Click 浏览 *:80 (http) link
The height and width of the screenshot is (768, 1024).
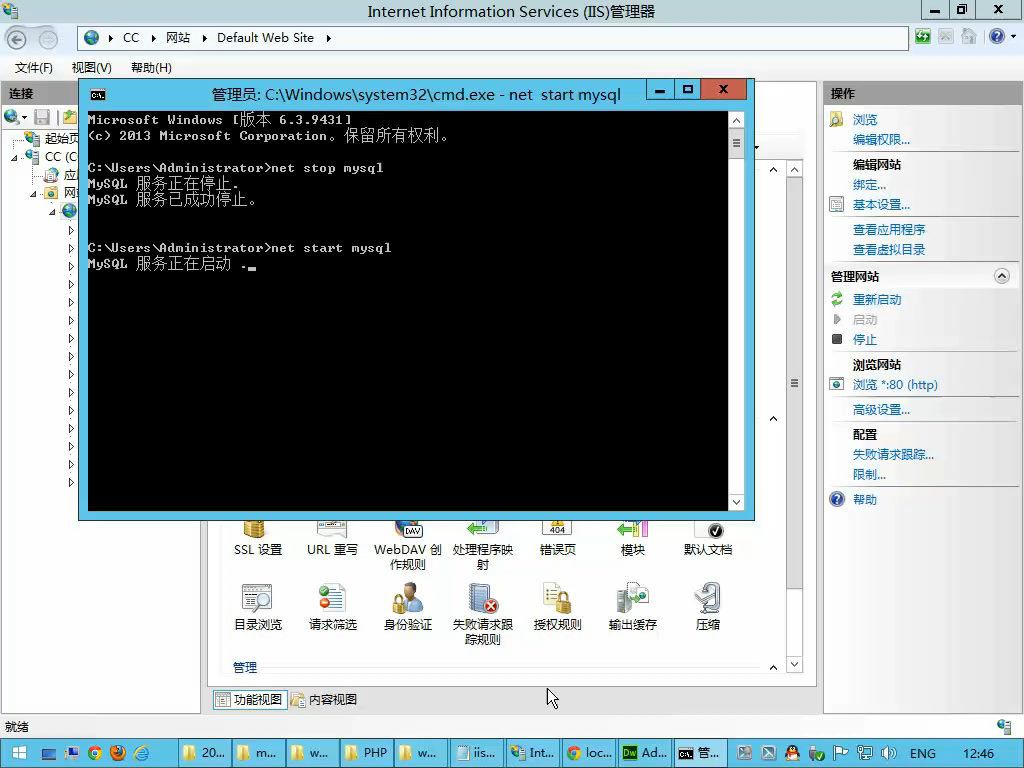(895, 385)
